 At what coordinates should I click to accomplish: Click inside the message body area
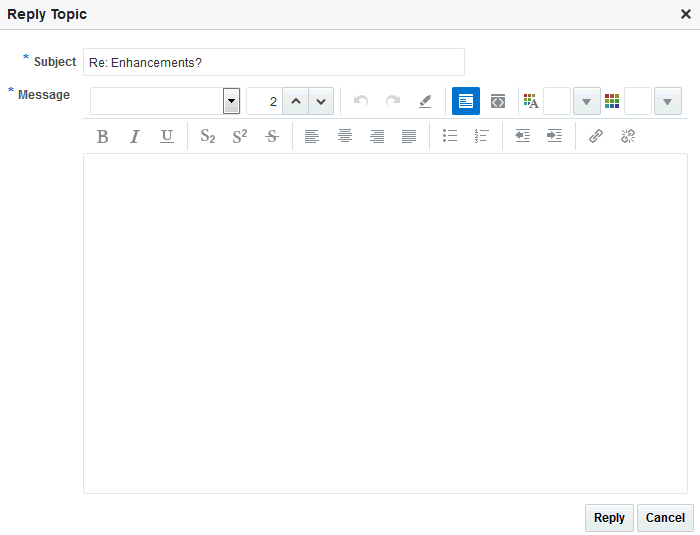(x=385, y=323)
